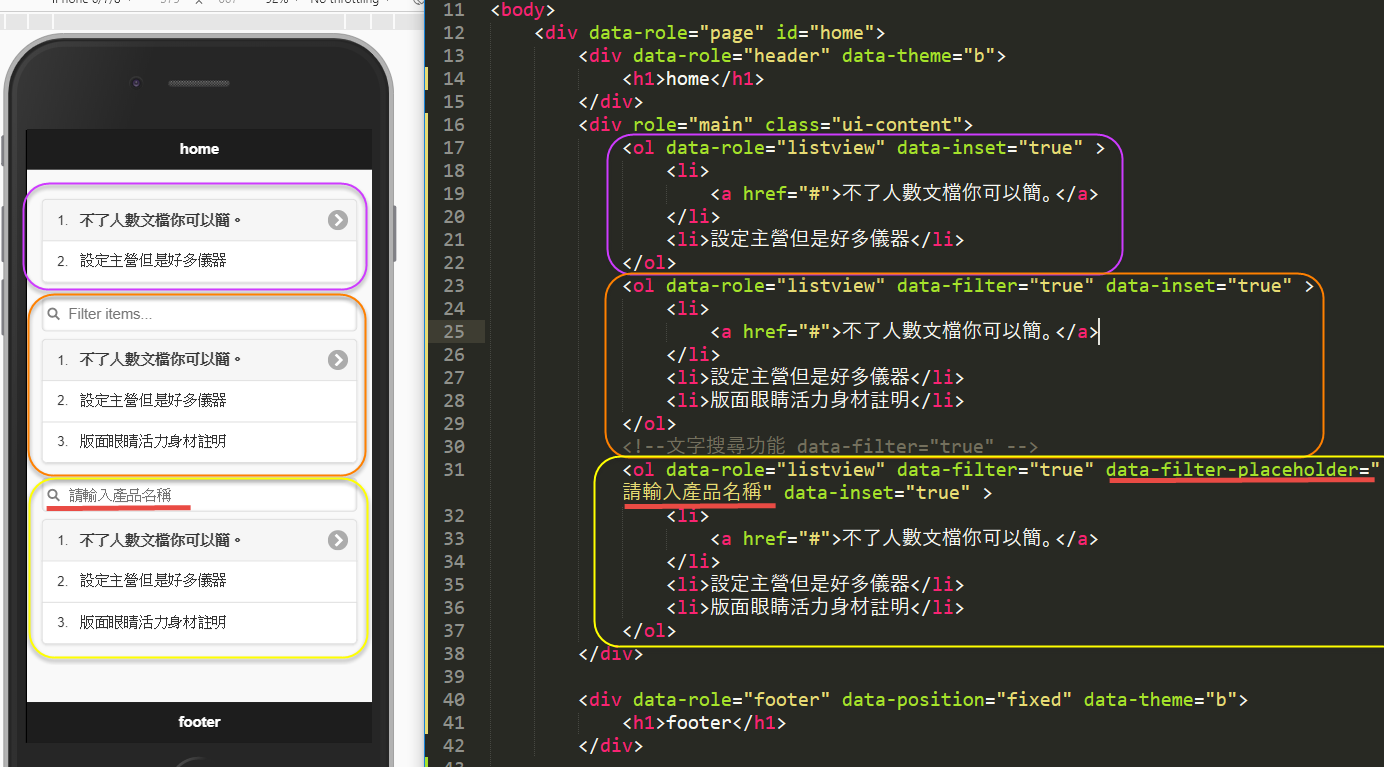Click the 'home' header bar in phone preview
The width and height of the screenshot is (1384, 767).
point(199,149)
